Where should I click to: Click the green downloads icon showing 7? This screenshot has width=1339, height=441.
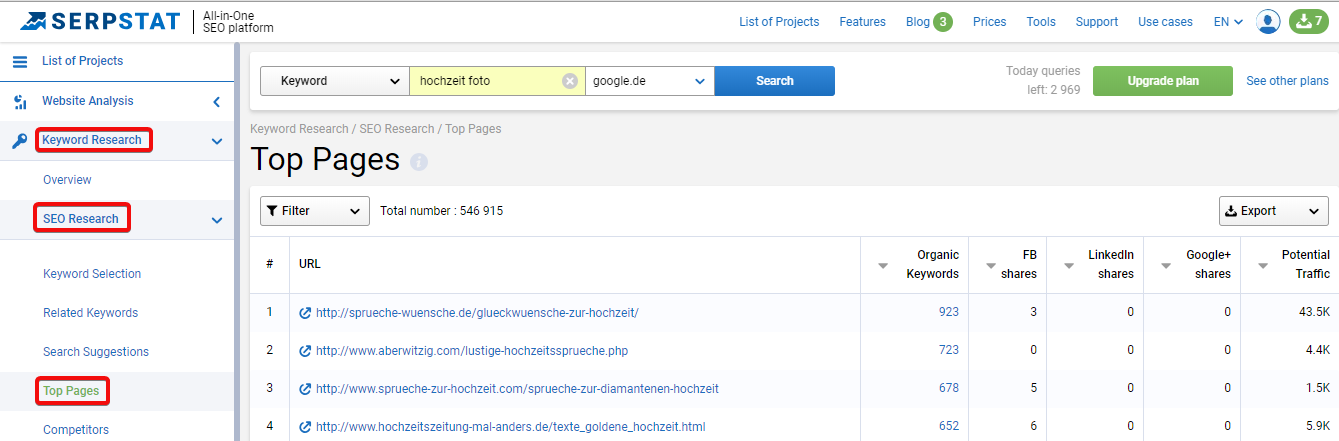(1309, 21)
